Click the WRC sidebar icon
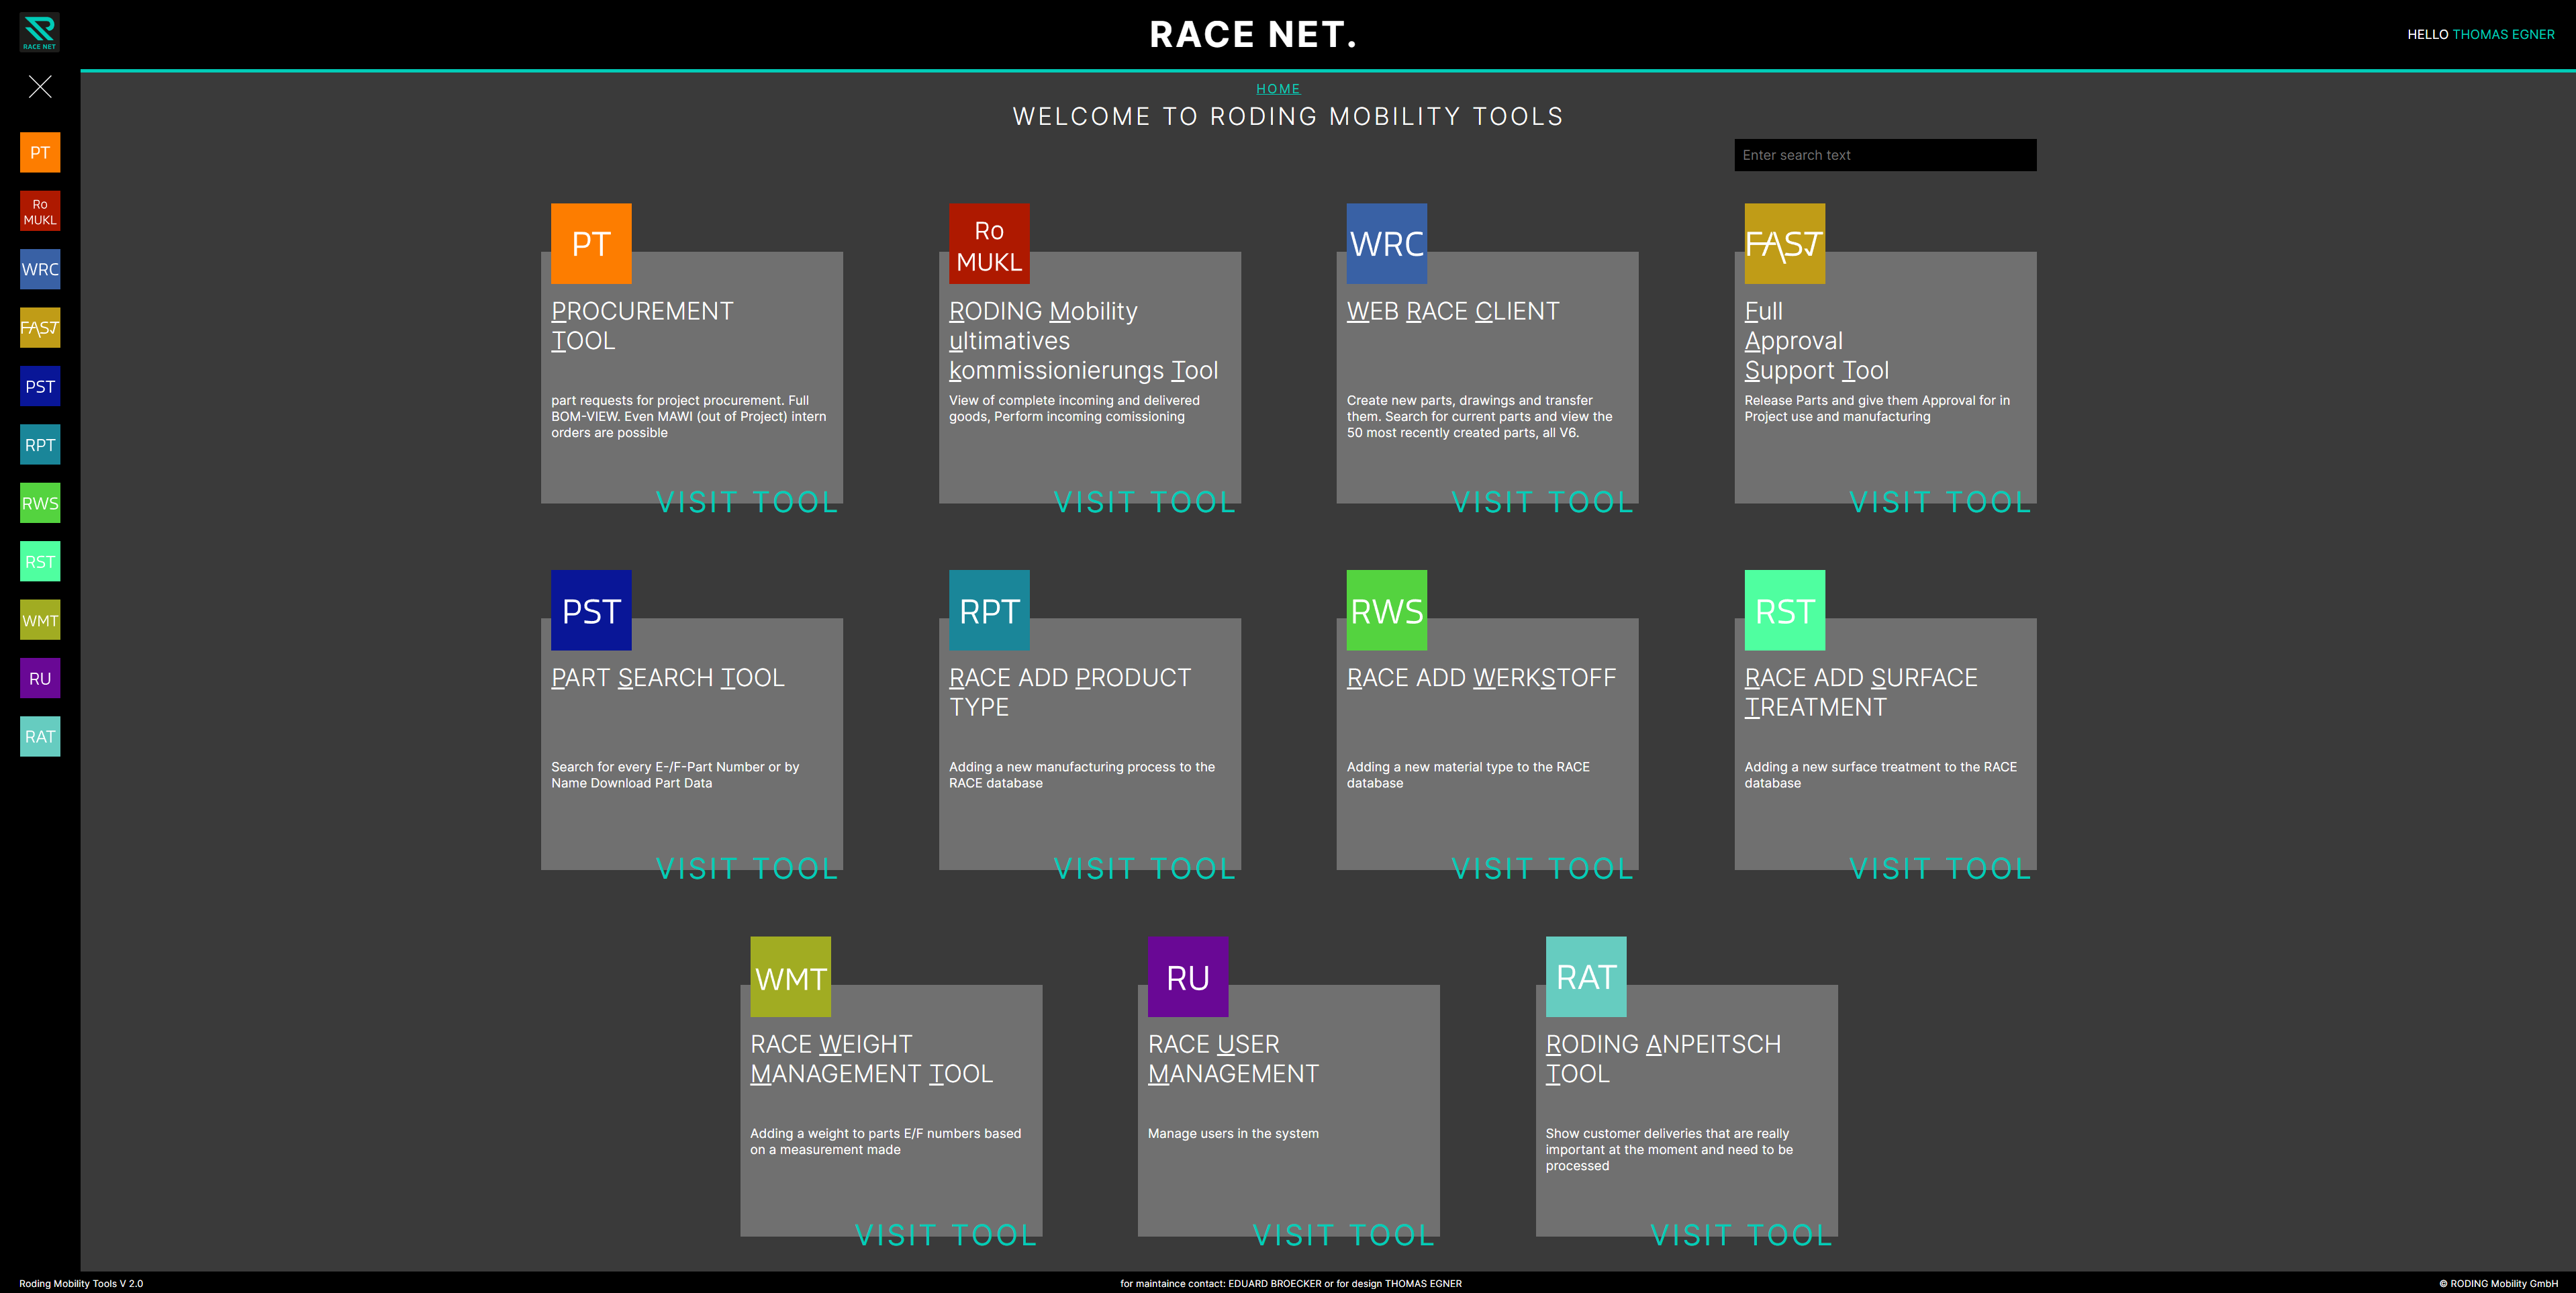The image size is (2576, 1293). point(40,269)
